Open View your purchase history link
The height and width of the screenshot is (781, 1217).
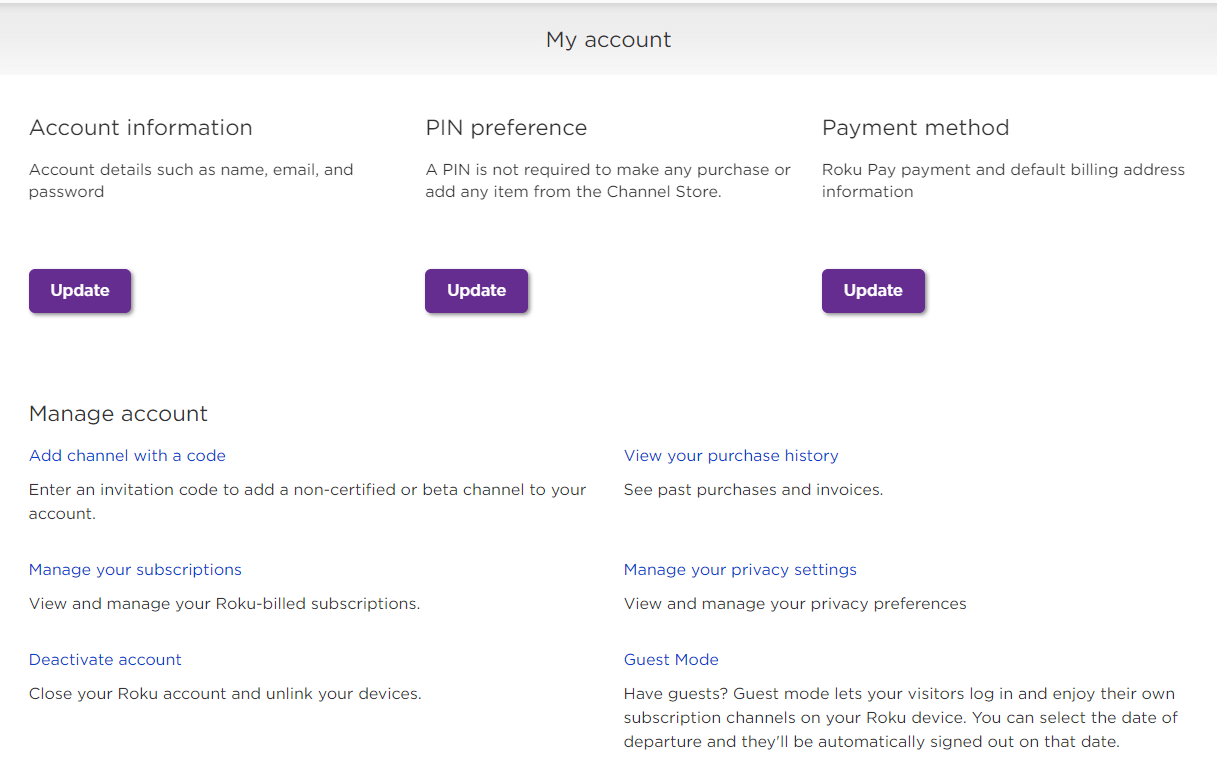pyautogui.click(x=731, y=455)
